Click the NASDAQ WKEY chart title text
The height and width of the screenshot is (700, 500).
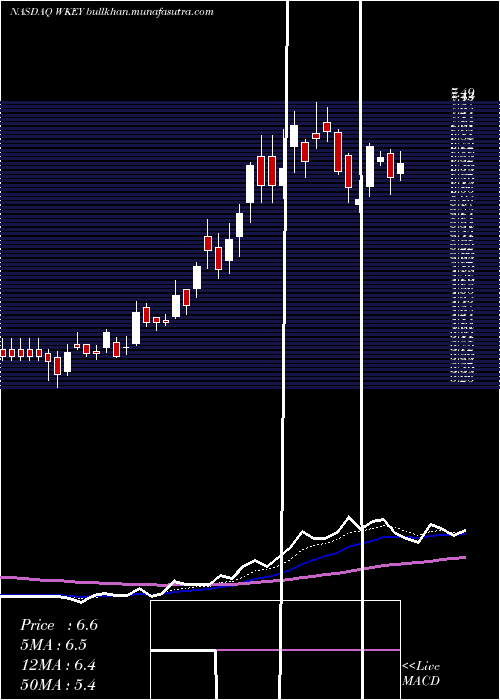112,12
